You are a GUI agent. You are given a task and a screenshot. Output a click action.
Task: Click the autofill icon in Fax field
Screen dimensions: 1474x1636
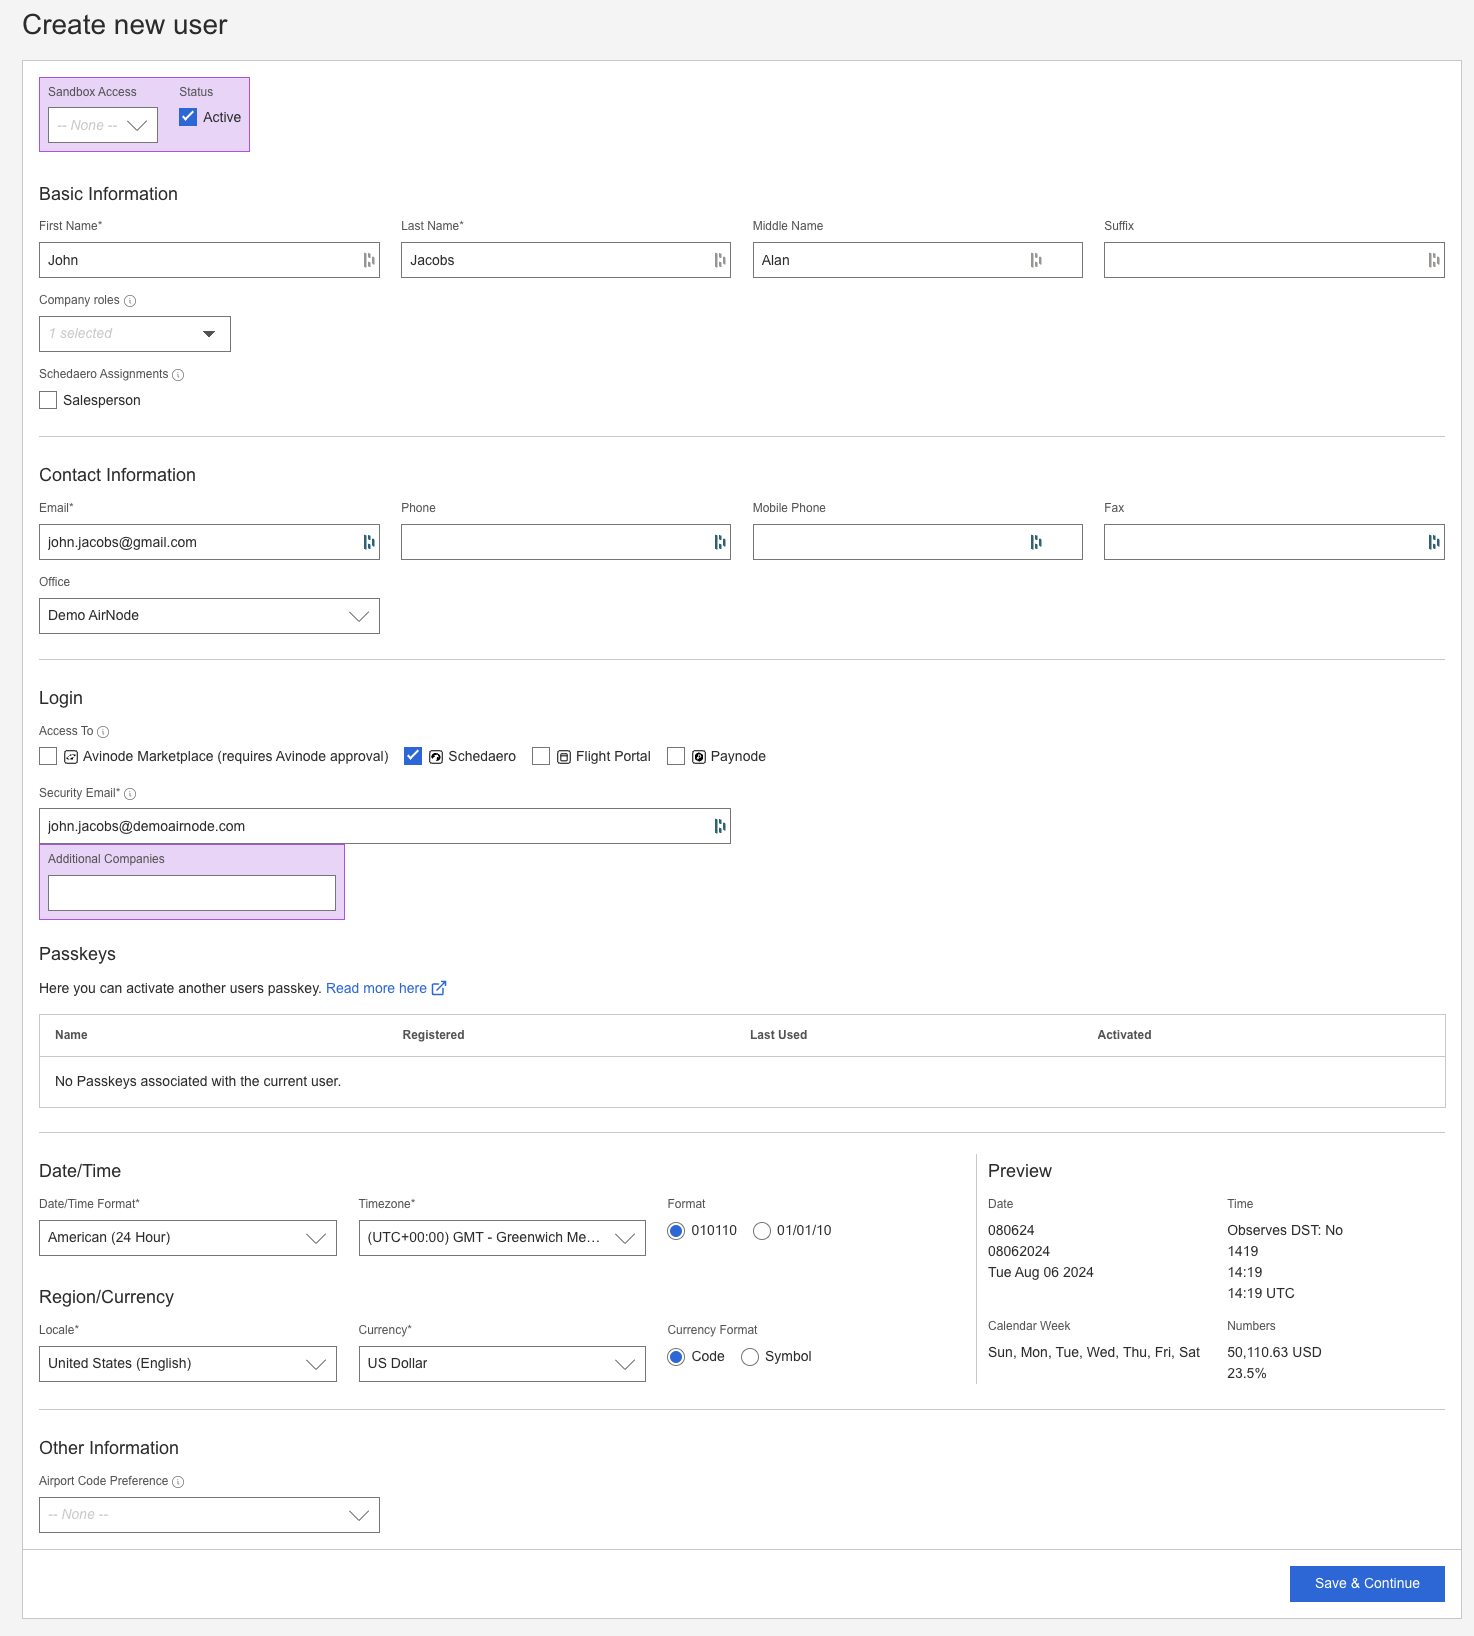point(1434,542)
